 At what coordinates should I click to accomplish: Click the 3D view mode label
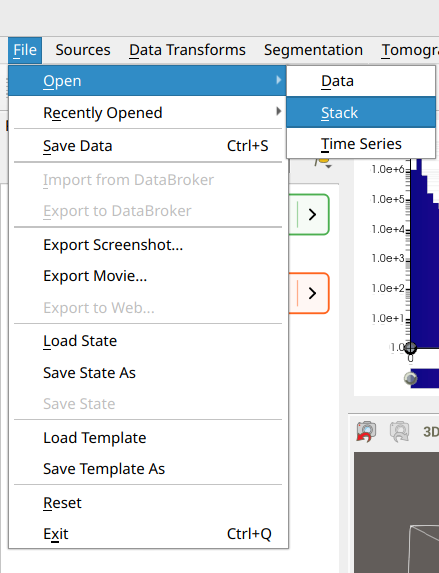[431, 432]
